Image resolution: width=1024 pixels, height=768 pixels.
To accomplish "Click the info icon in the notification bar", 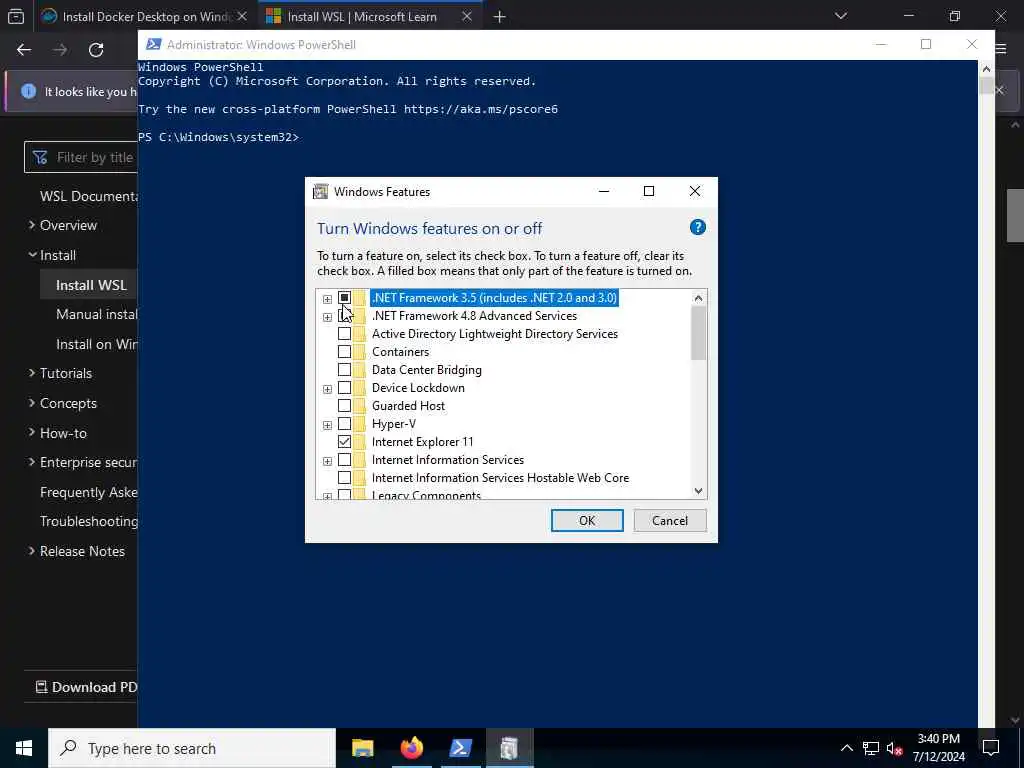I will pos(28,91).
